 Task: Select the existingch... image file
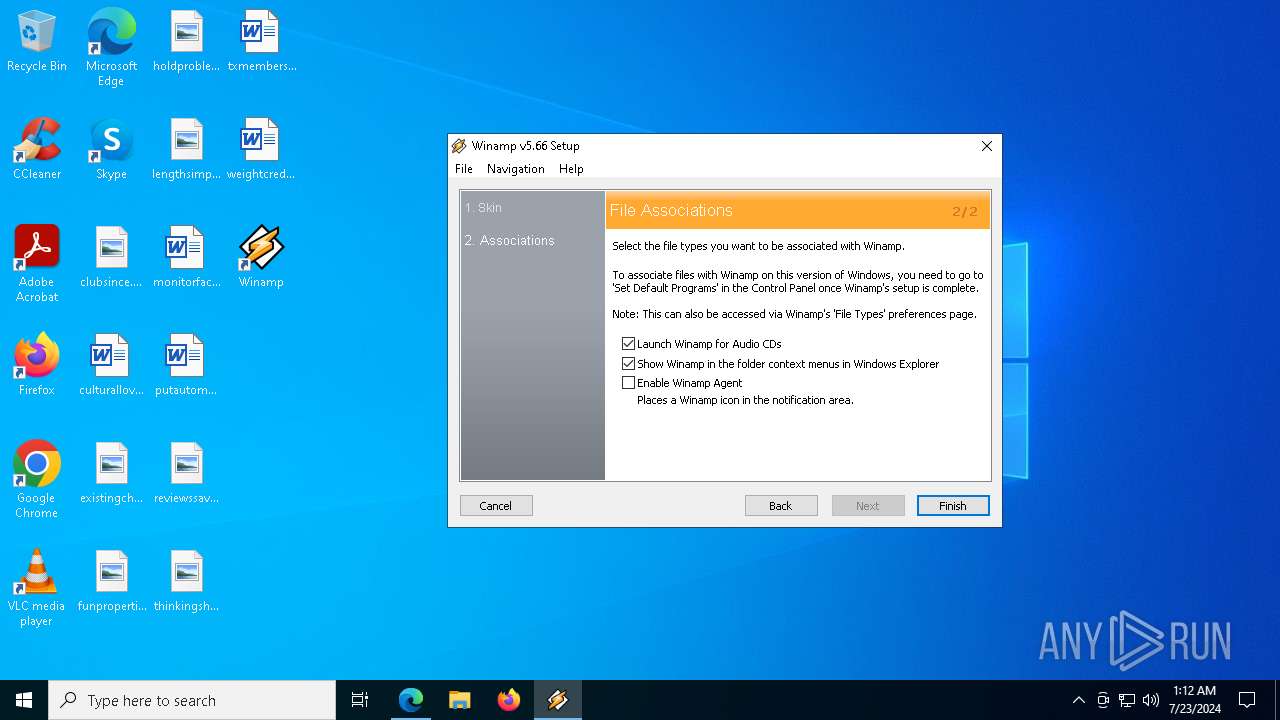point(111,474)
